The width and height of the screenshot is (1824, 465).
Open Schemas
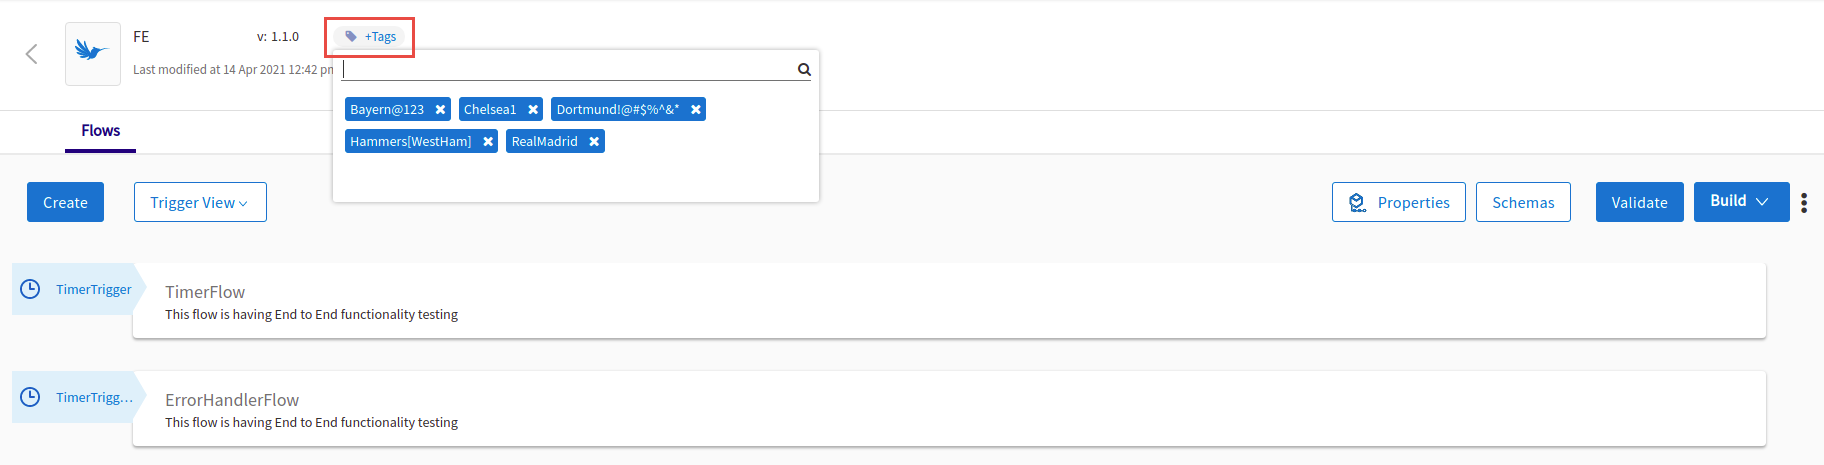[1523, 202]
